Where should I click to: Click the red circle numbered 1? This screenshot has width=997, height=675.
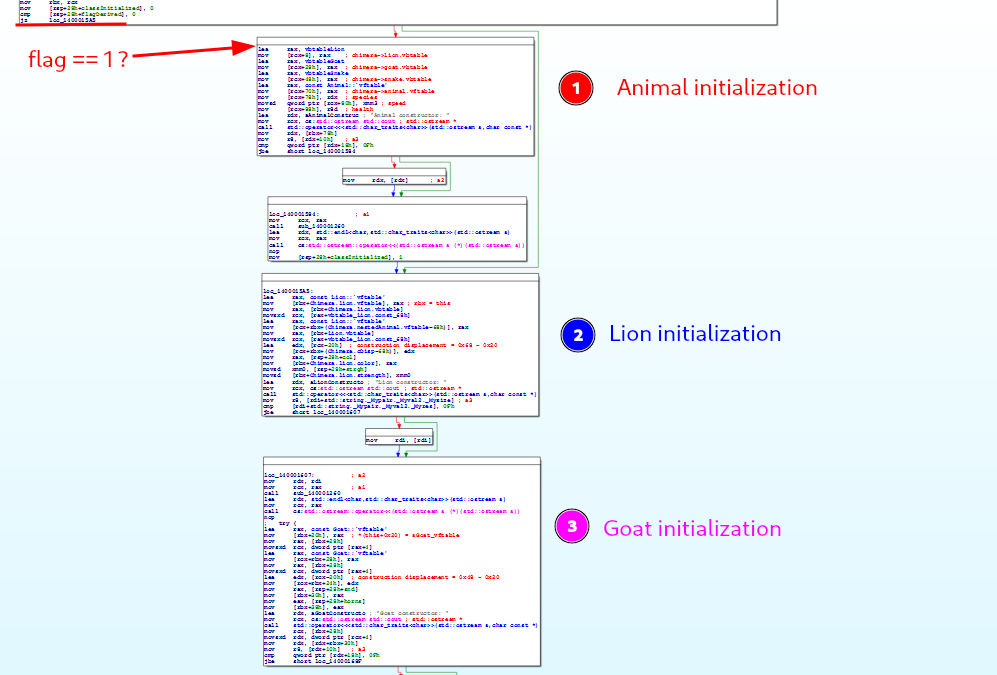(x=576, y=88)
